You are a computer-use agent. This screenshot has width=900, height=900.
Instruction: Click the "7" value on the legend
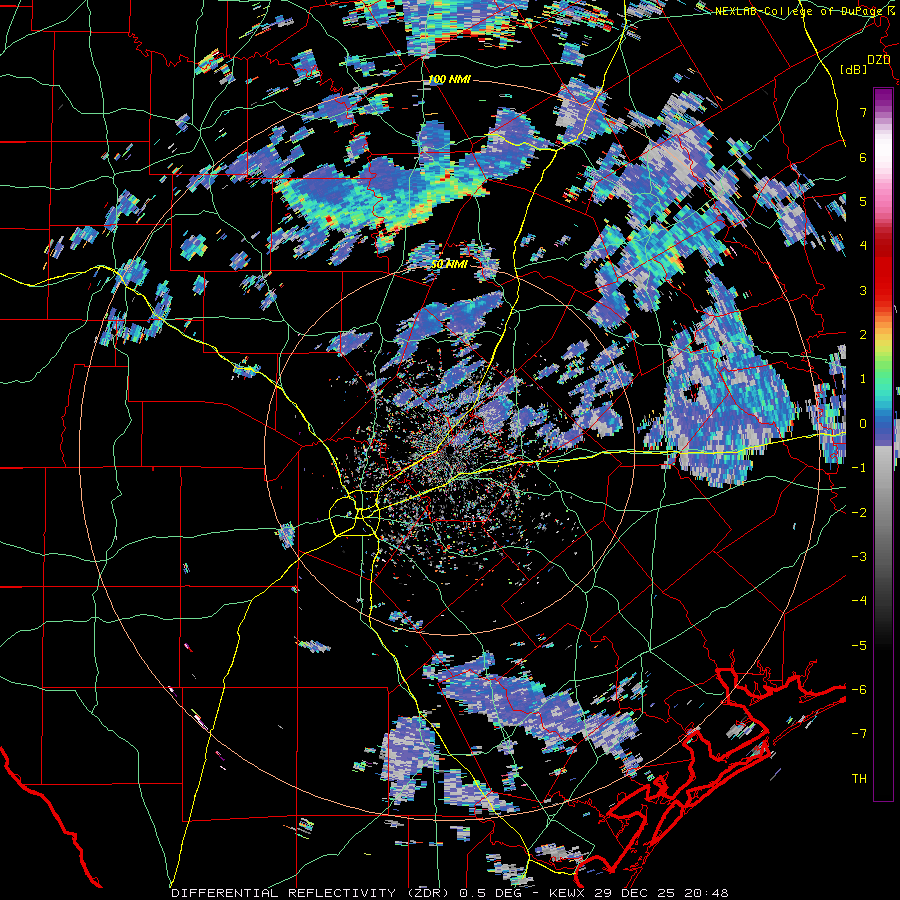coord(863,112)
